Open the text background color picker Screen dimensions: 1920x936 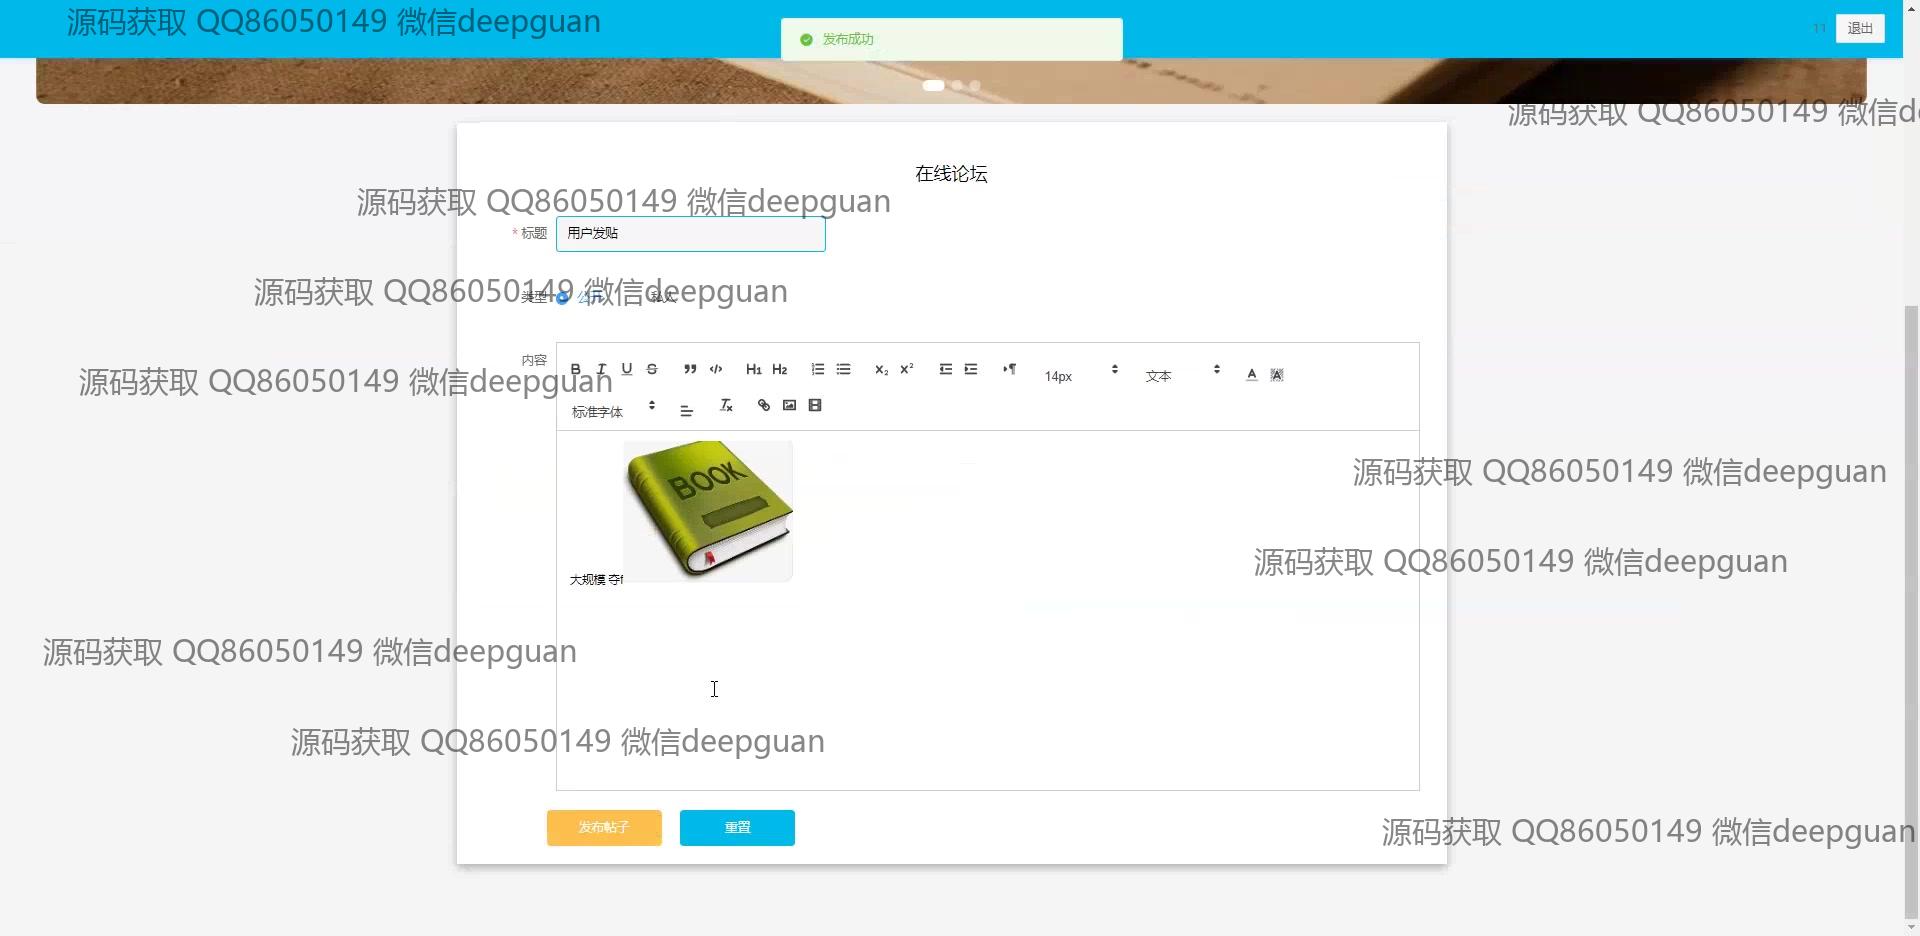tap(1277, 374)
